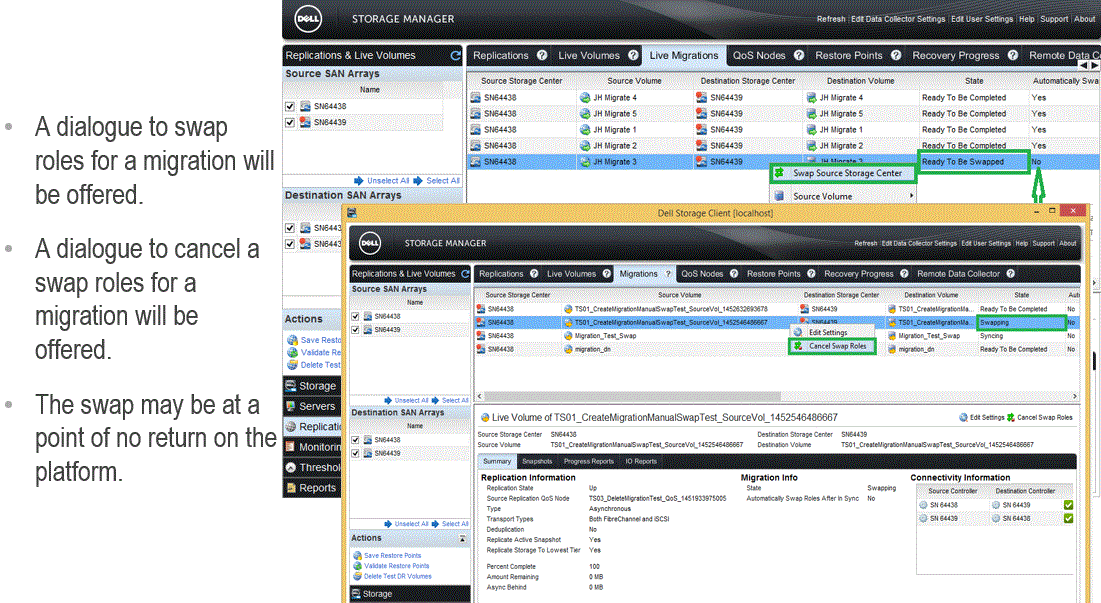Toggle second Destination SAN Arrays checkbox in back window

click(289, 244)
